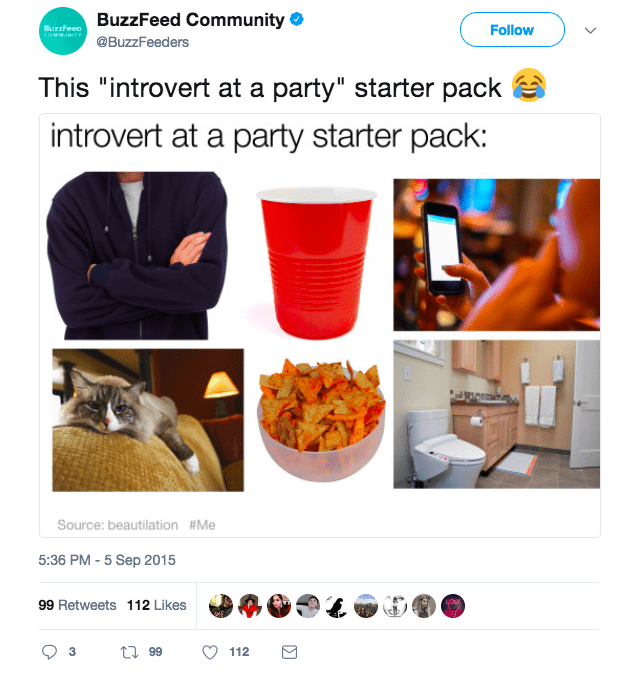Viewport: 638px width, 678px height.
Task: Open the bird silhouette liker avatar
Action: (x=337, y=605)
